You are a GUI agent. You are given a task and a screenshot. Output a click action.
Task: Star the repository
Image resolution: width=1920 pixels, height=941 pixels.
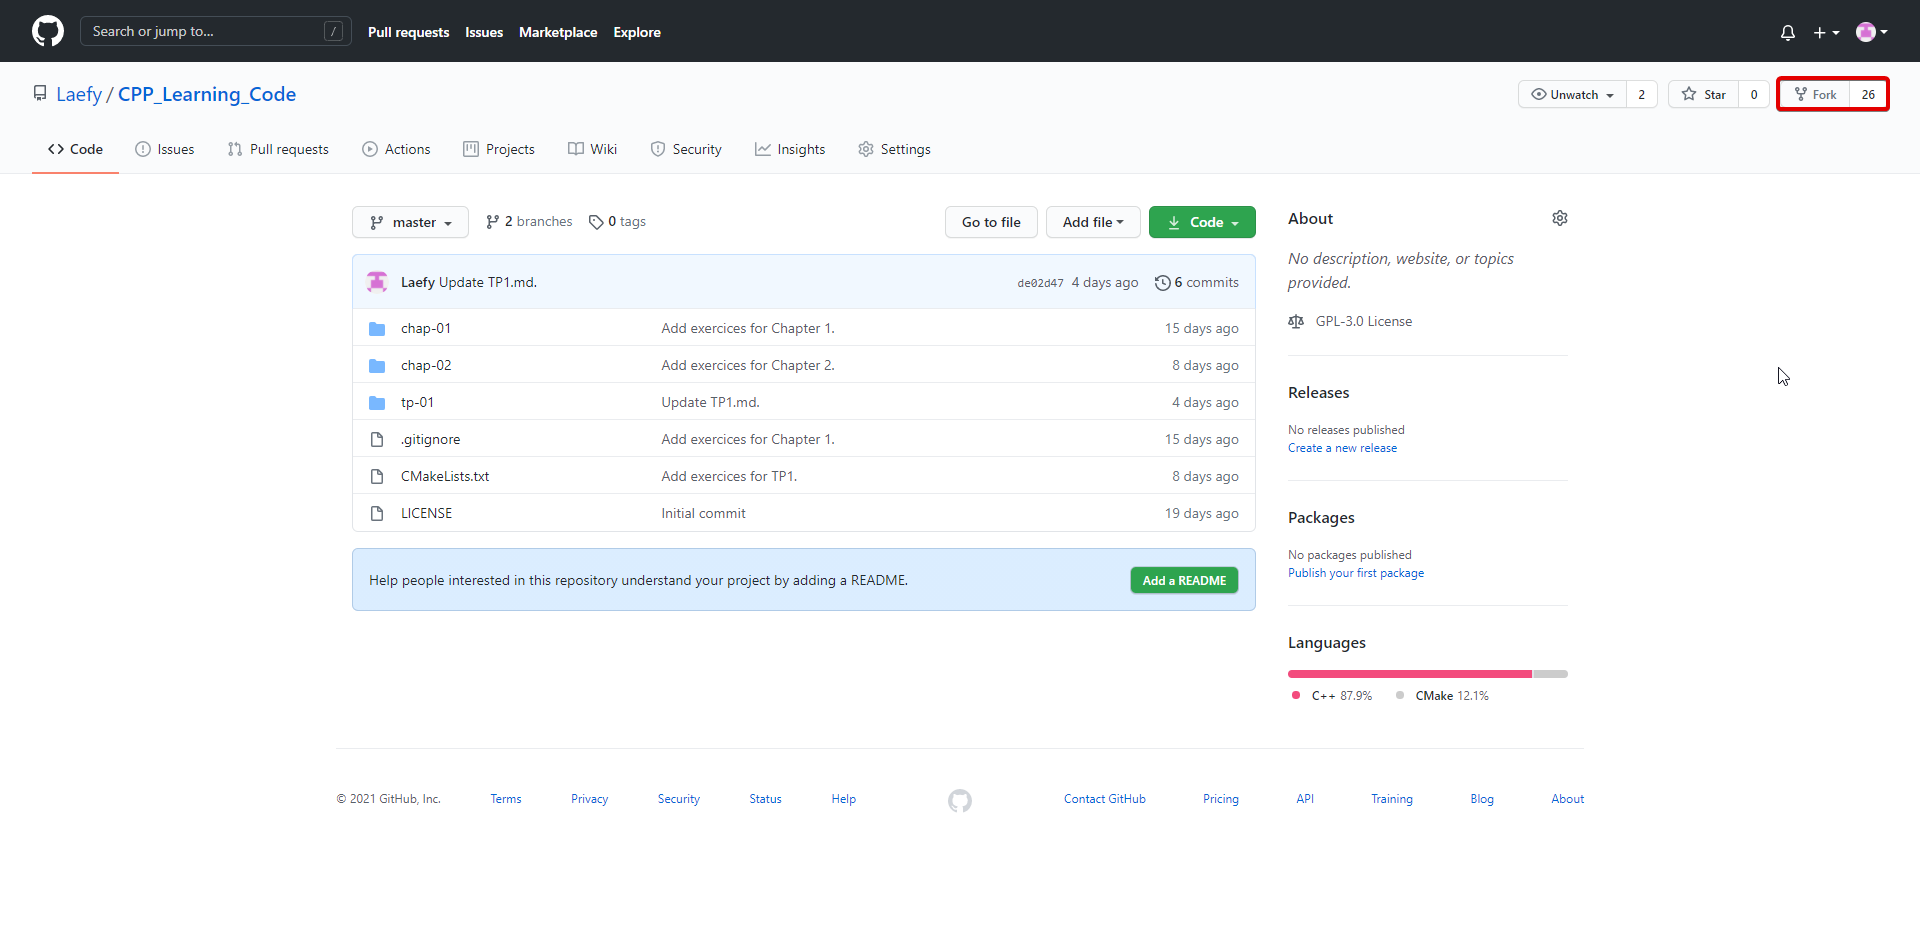click(1703, 94)
